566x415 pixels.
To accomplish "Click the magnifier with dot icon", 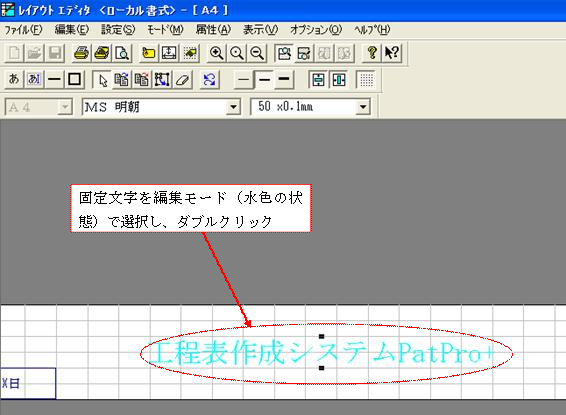I will click(236, 53).
